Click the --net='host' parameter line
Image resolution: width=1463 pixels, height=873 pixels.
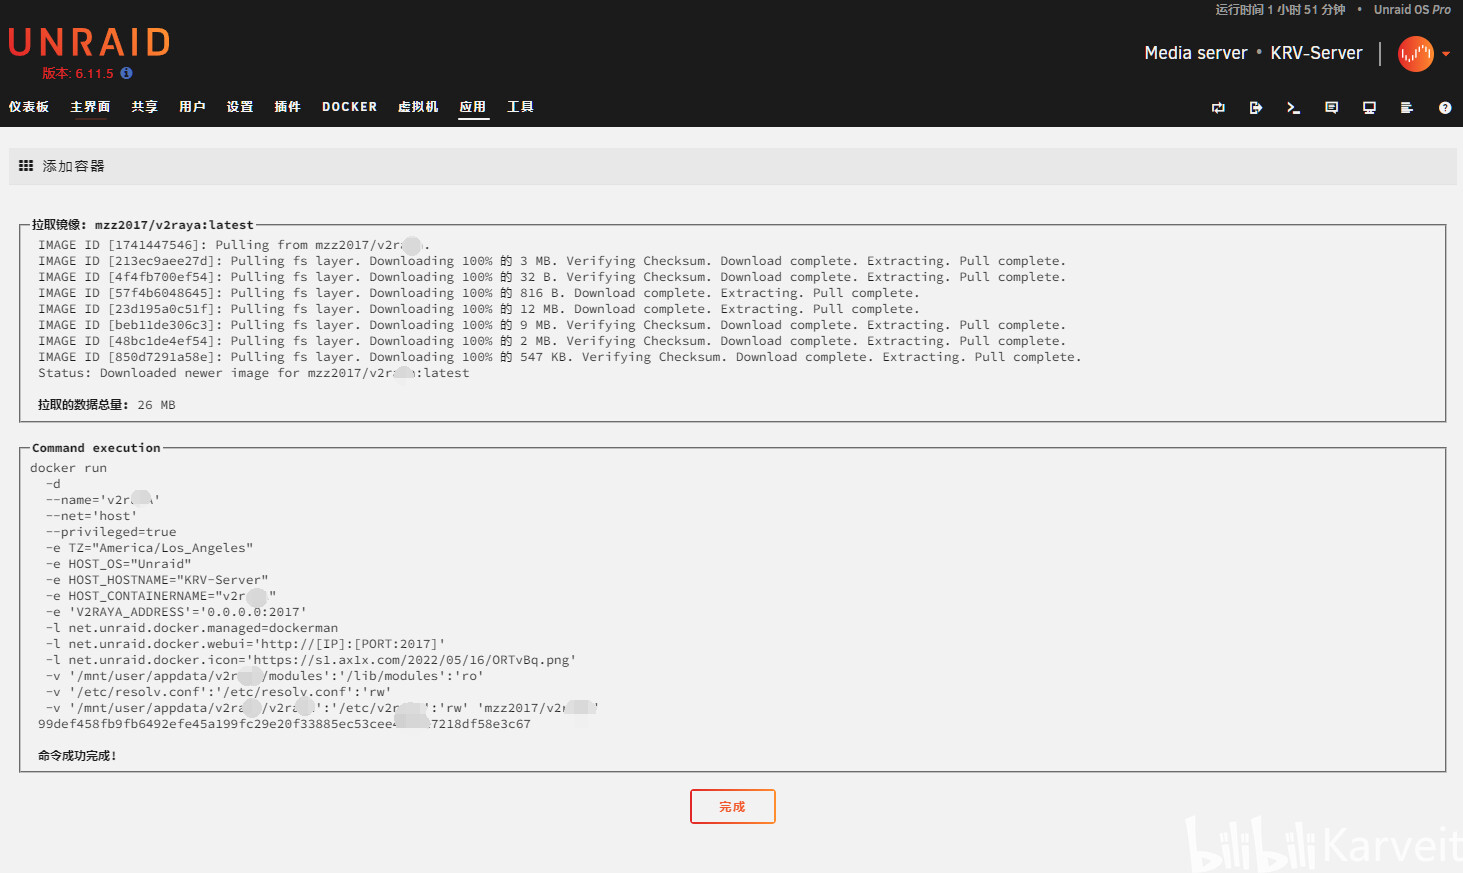pyautogui.click(x=91, y=516)
